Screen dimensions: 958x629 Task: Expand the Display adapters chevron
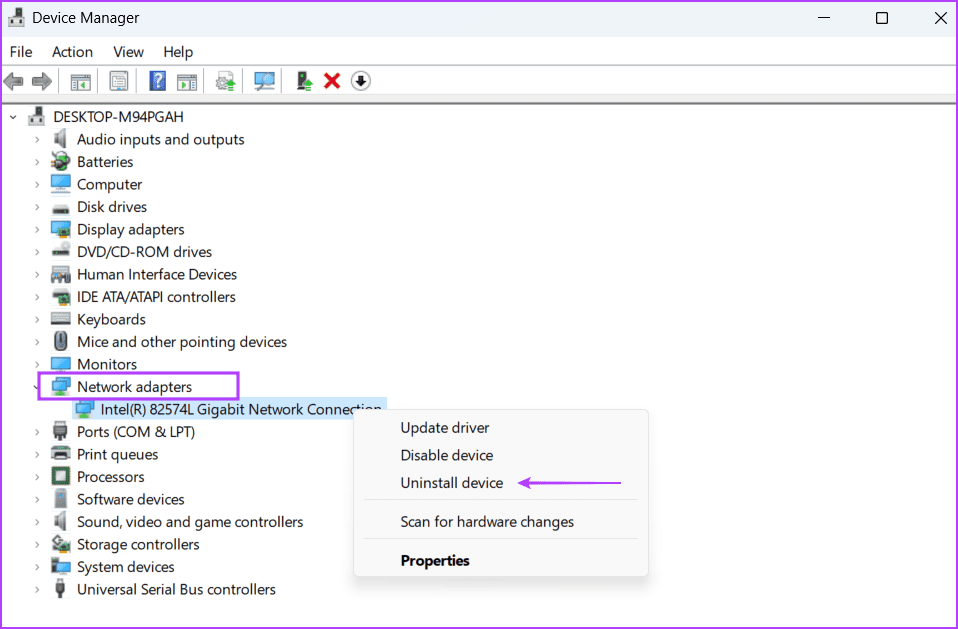tap(37, 230)
